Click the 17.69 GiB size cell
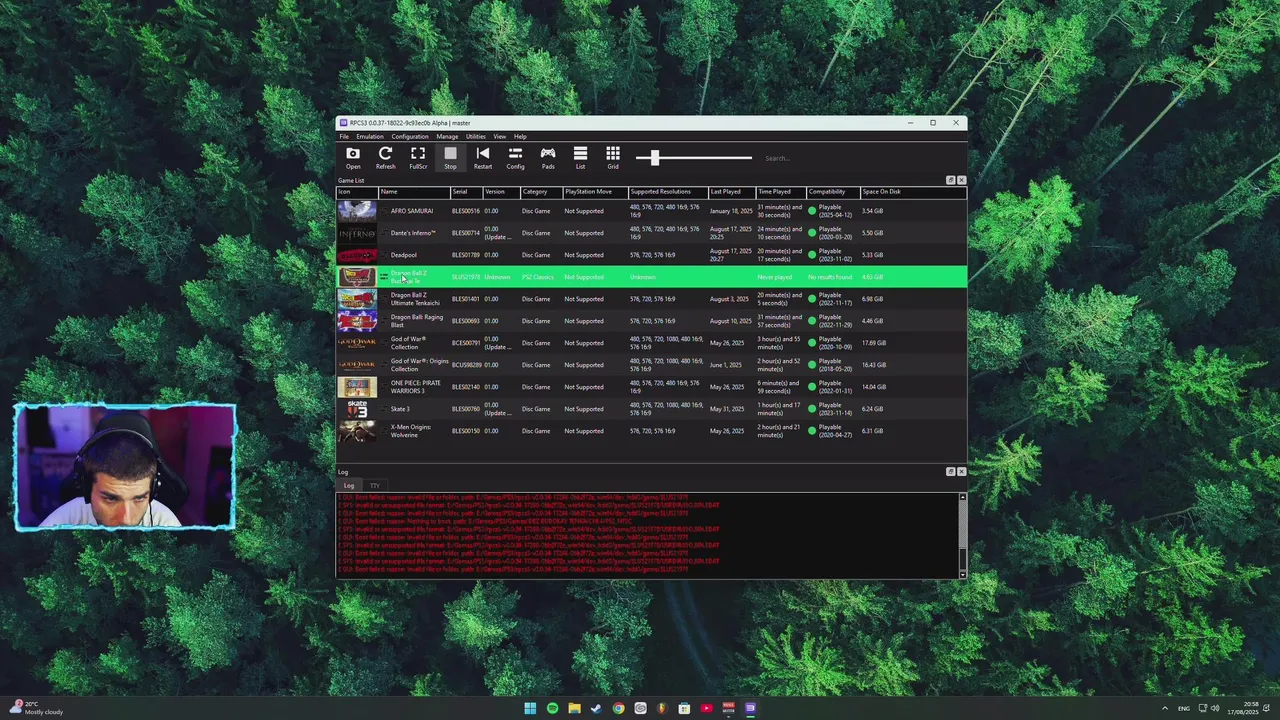Screen dimensions: 1280x720 point(874,343)
